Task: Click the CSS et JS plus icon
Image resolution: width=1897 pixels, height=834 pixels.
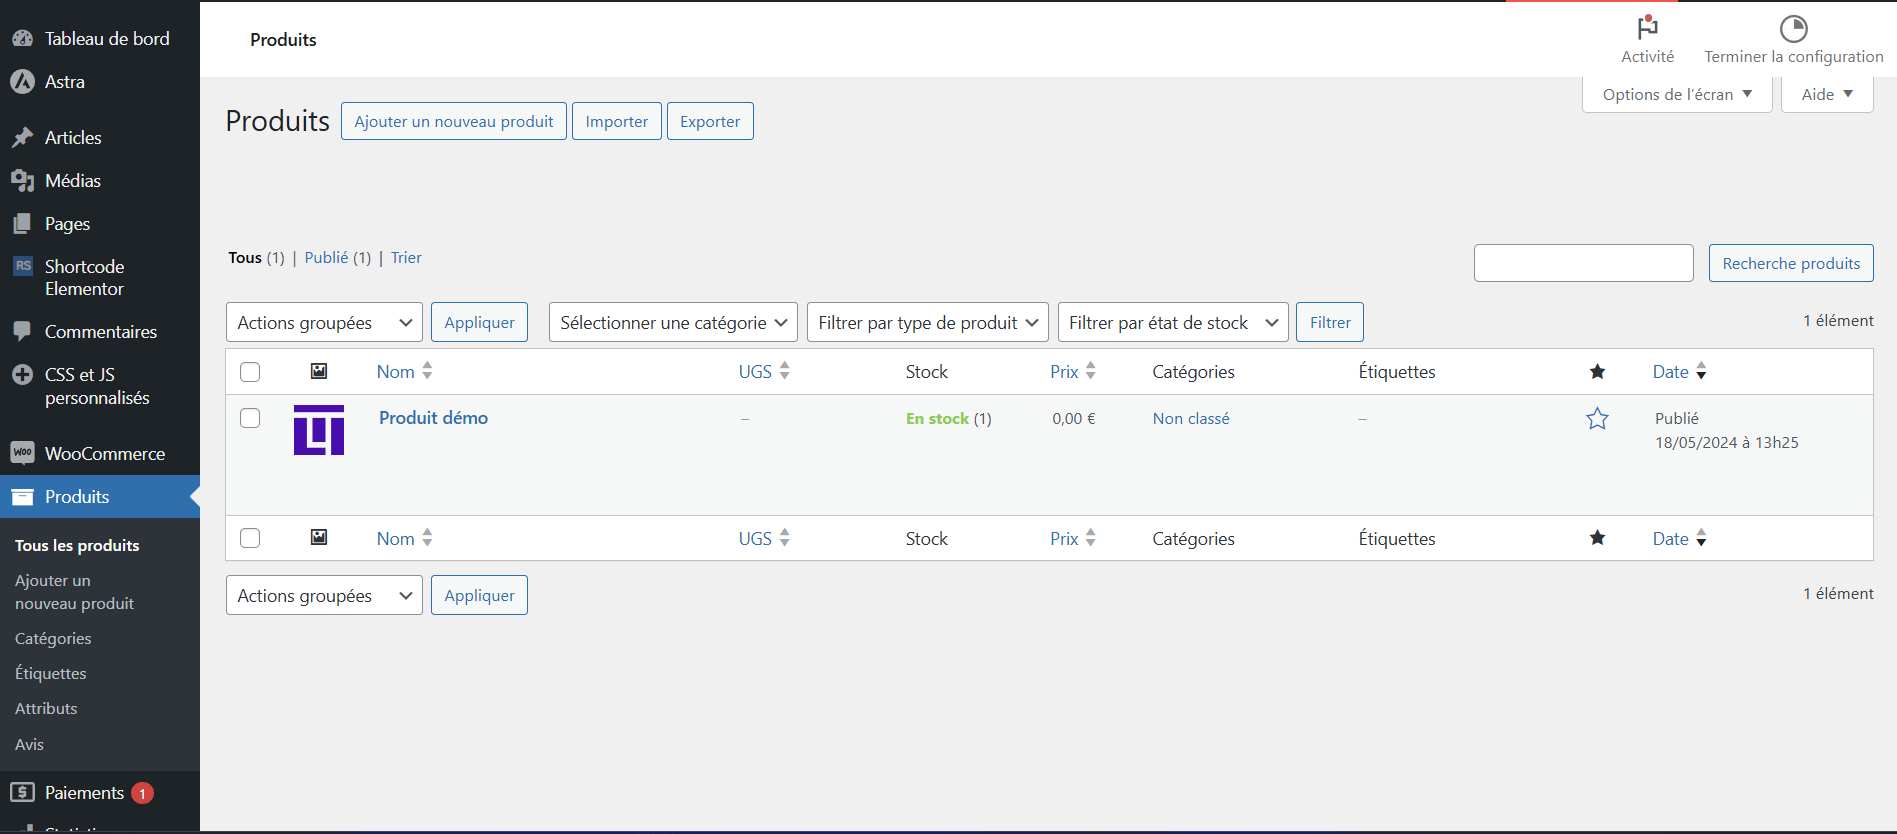Action: click(22, 375)
